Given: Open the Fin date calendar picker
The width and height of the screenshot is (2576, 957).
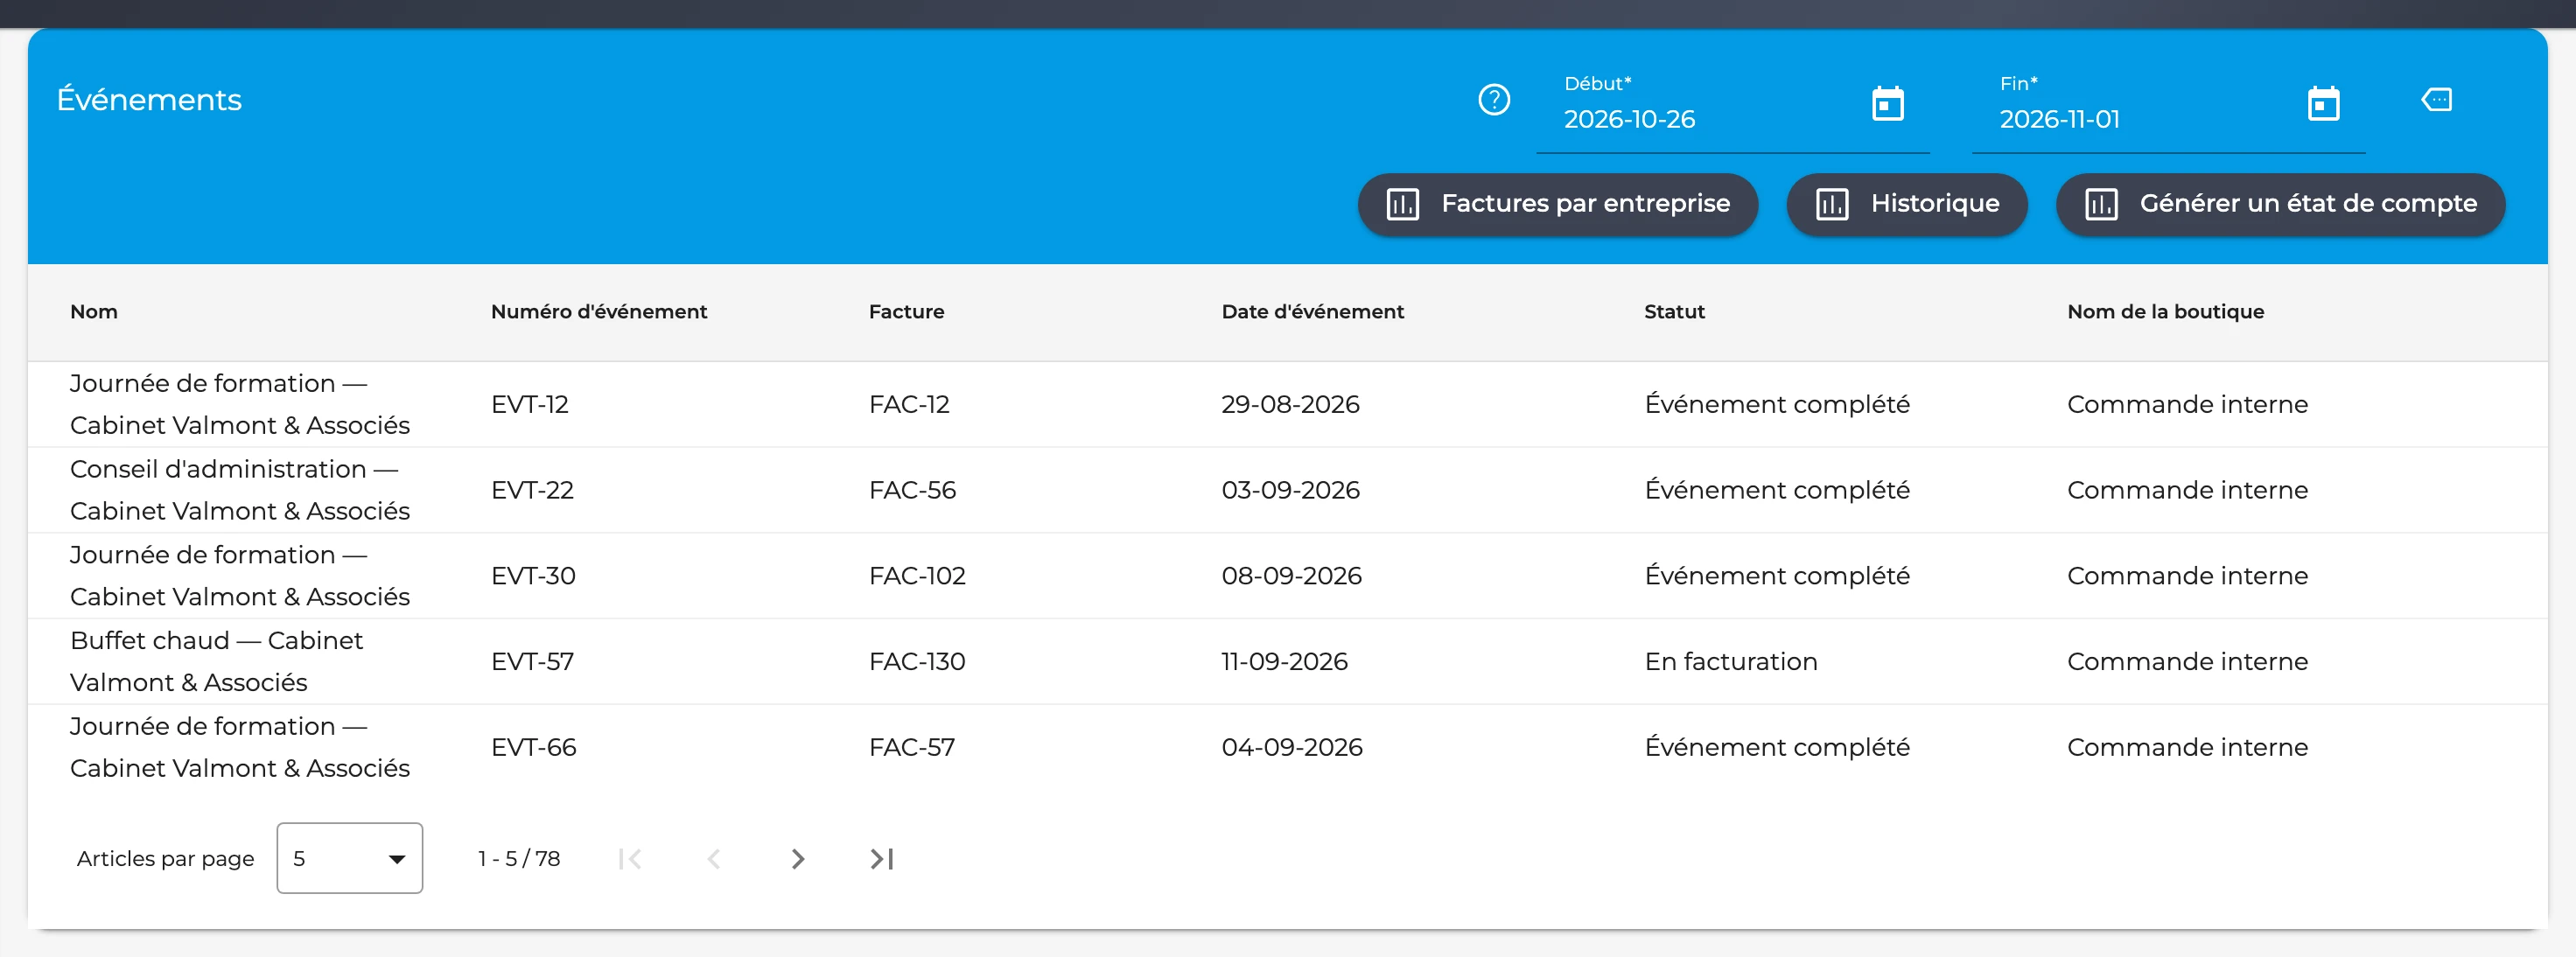Looking at the screenshot, I should pyautogui.click(x=2323, y=103).
